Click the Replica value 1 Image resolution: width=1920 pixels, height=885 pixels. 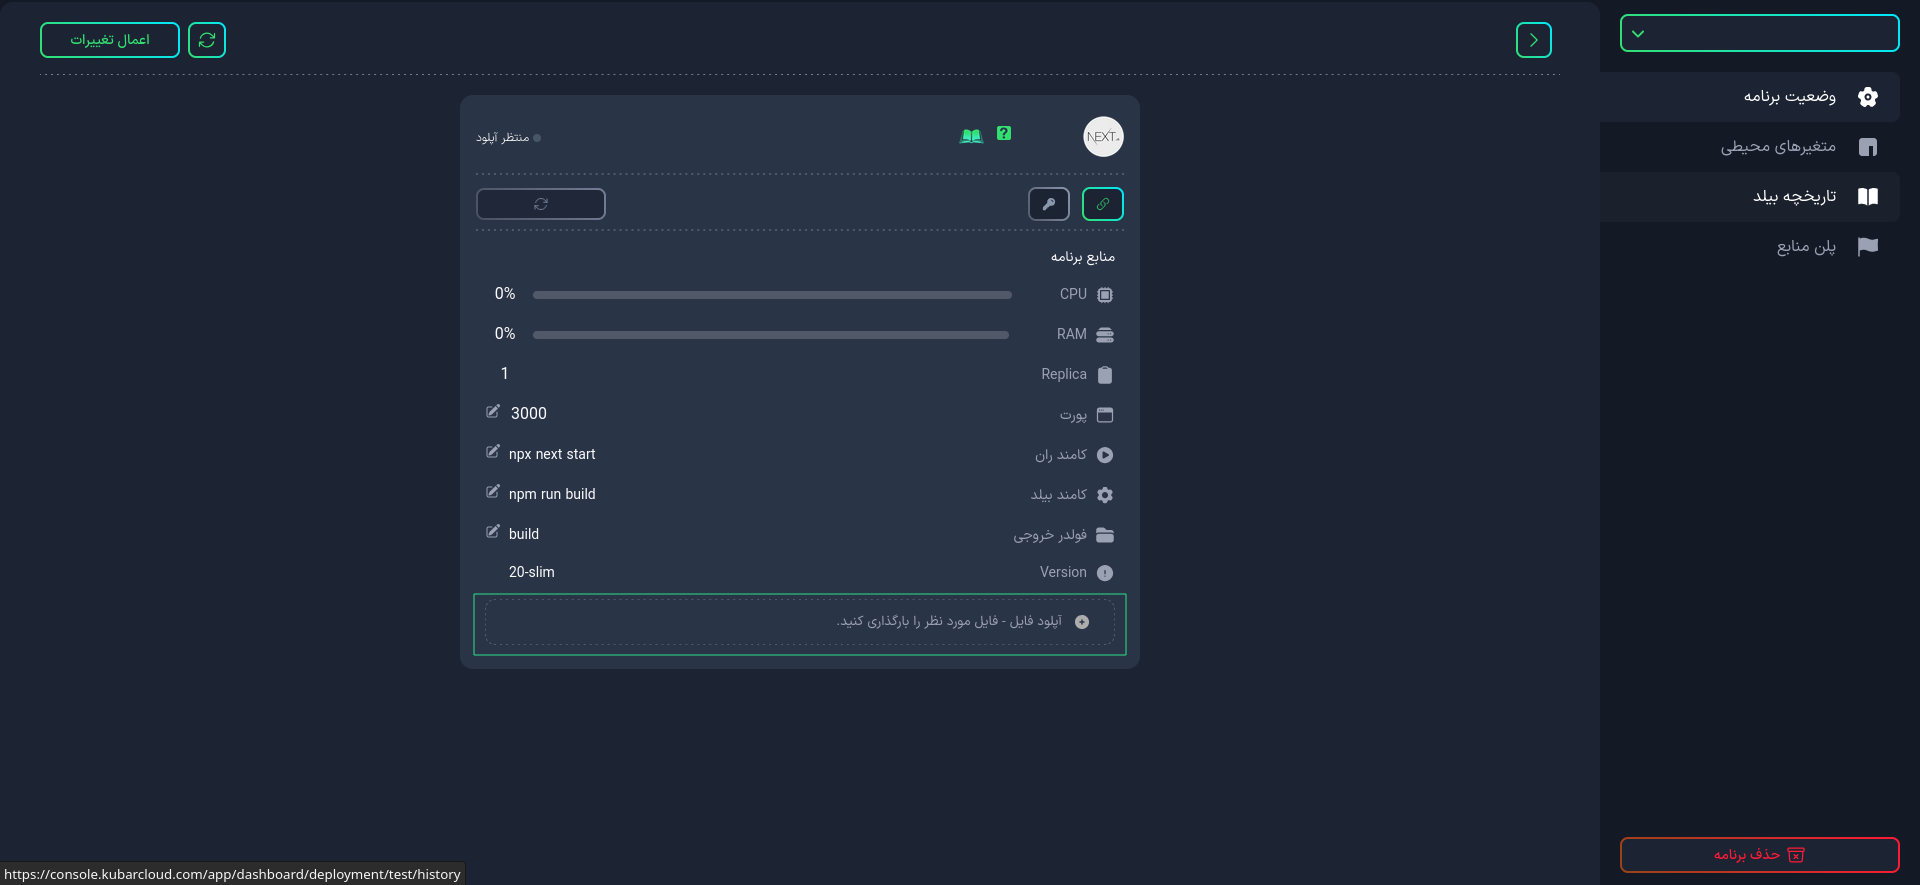(505, 374)
